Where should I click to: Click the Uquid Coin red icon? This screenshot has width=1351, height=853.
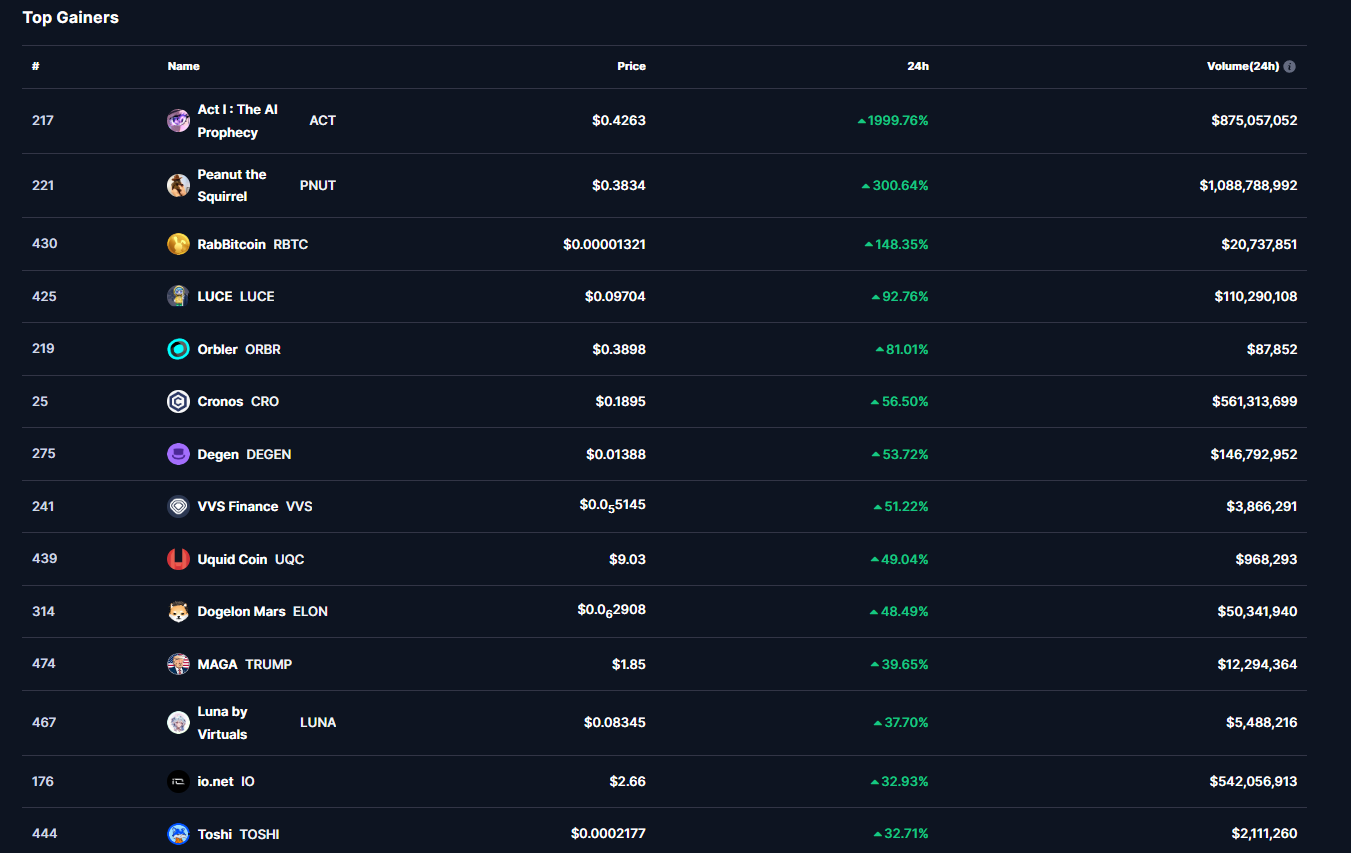[178, 559]
